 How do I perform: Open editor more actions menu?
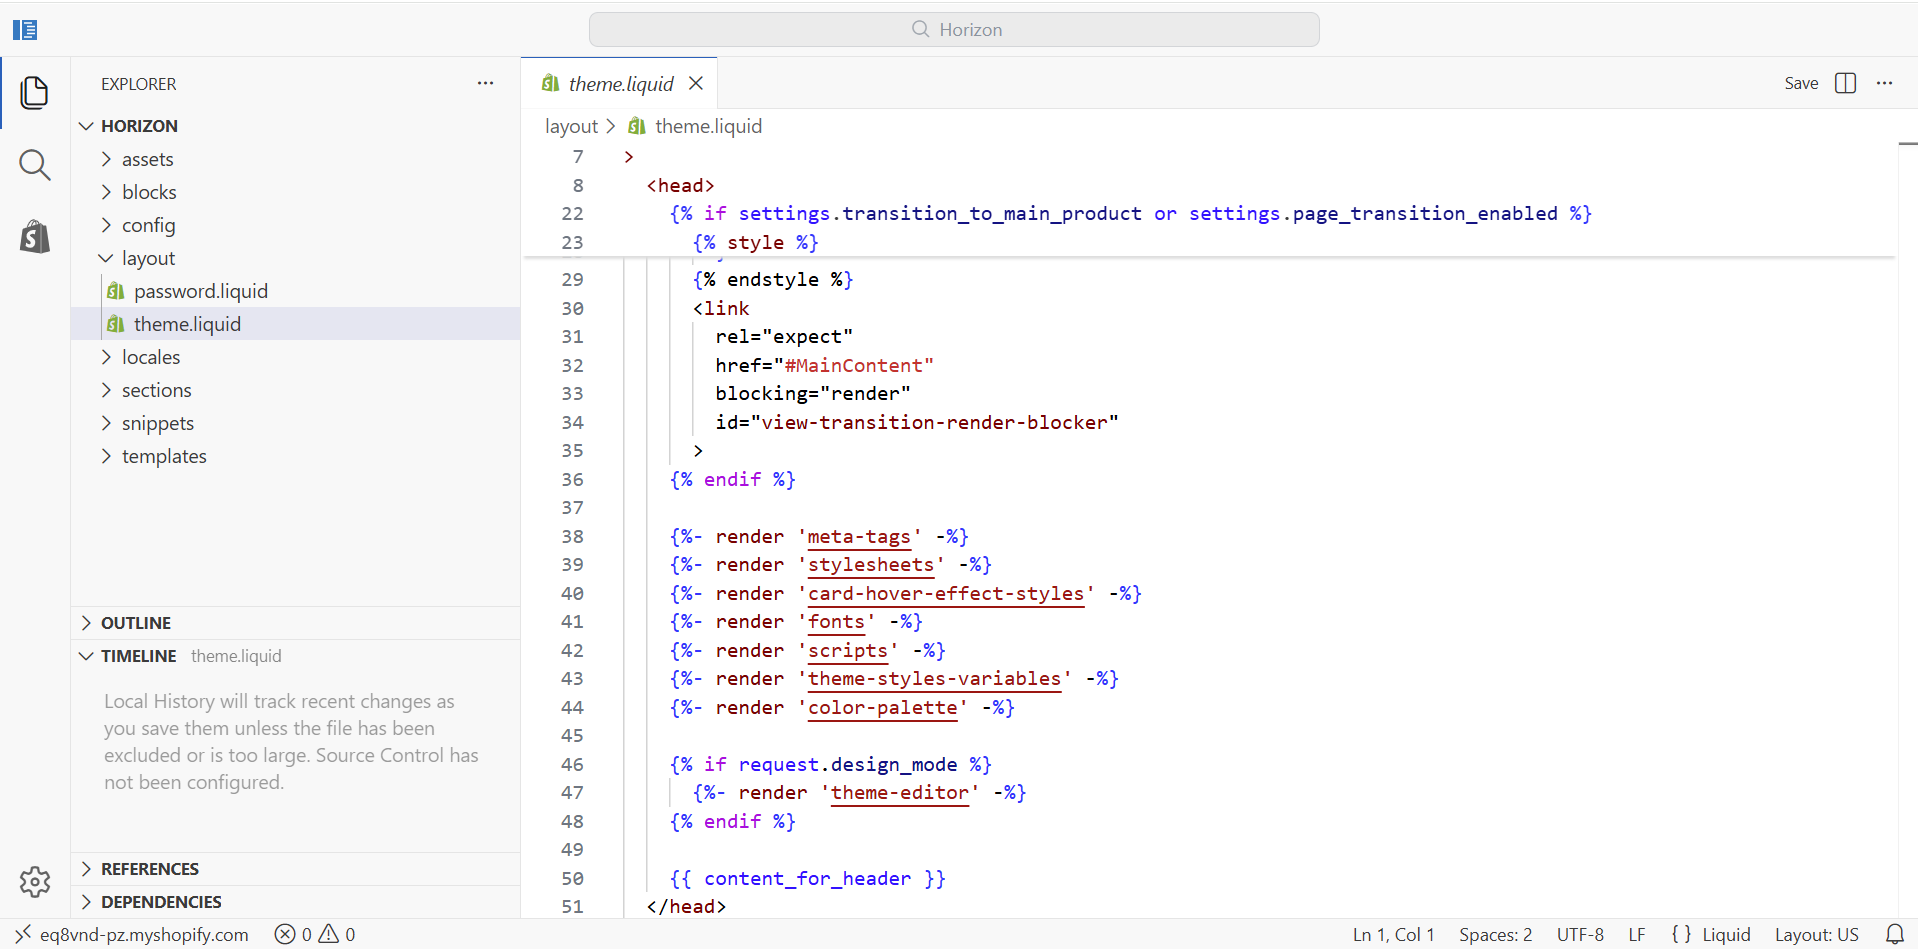click(1885, 83)
